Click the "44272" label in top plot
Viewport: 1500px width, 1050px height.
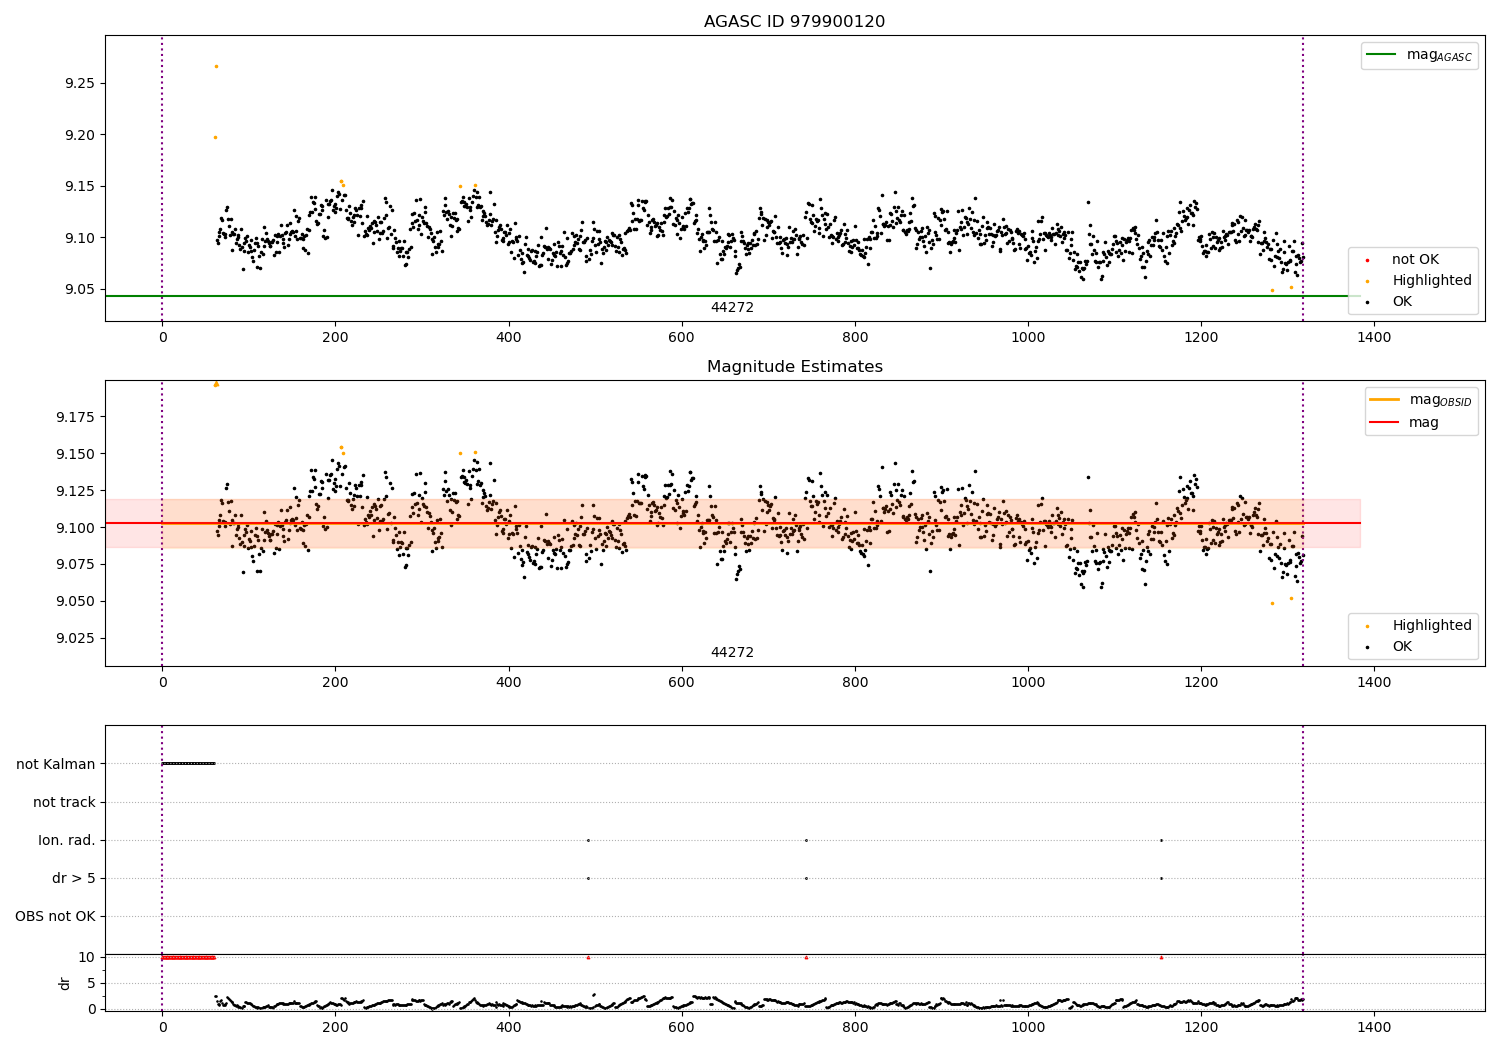point(732,308)
